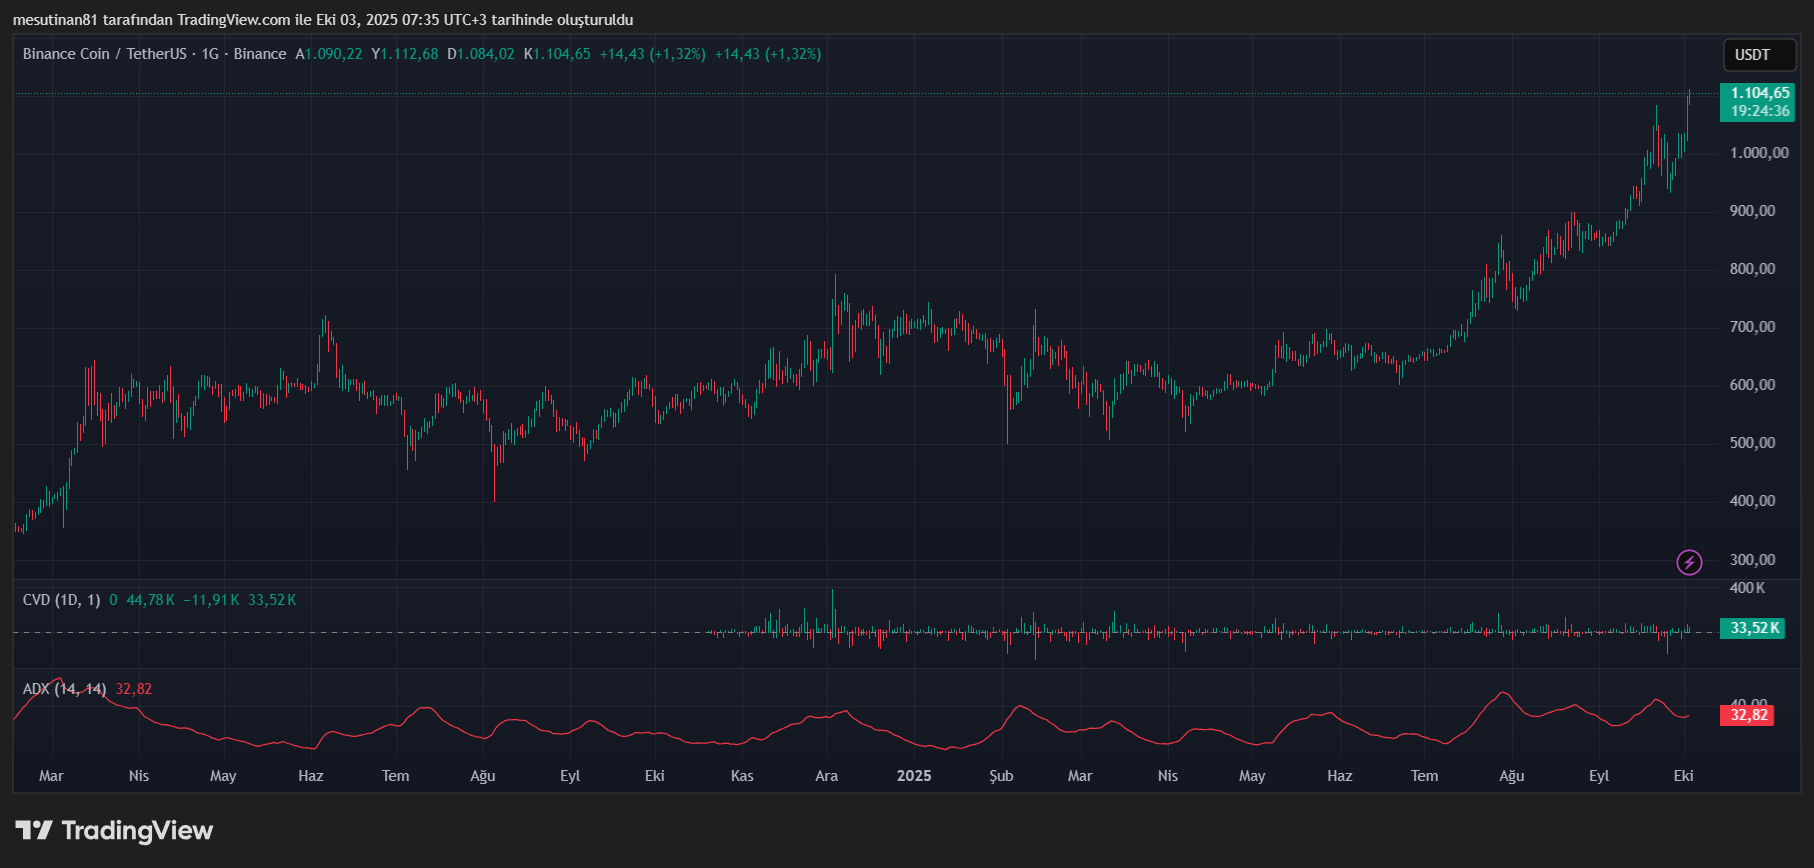Select the Binance Coin / TetherUS symbol title

[105, 54]
